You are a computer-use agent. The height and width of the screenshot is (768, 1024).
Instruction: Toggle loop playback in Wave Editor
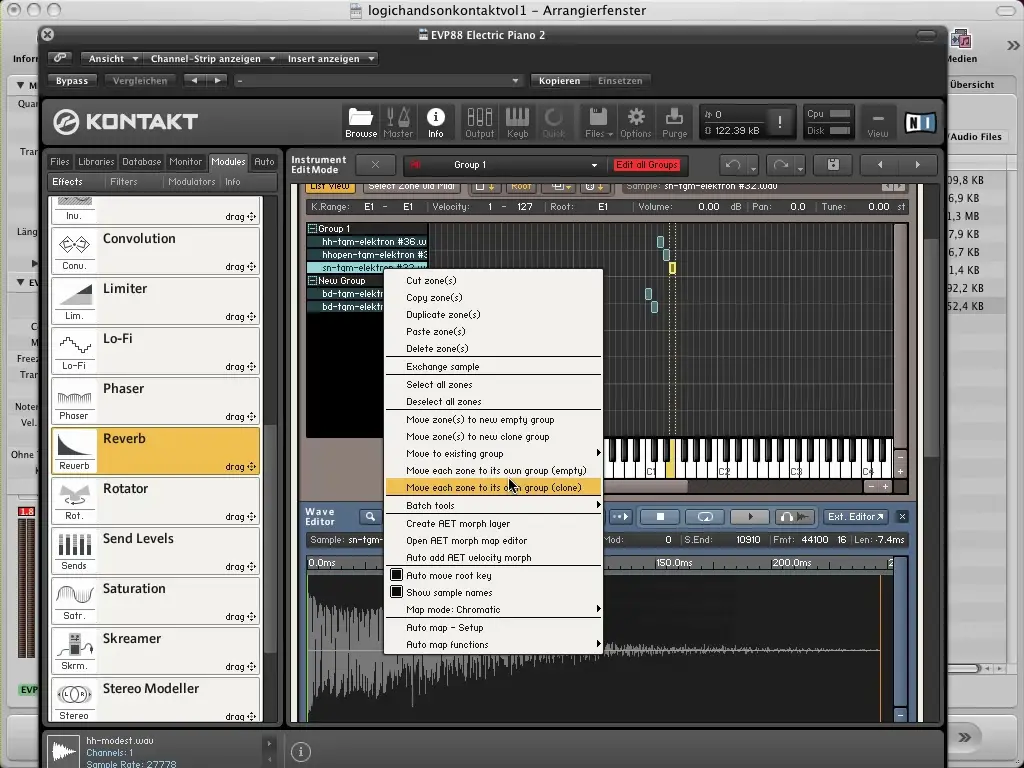tap(705, 517)
